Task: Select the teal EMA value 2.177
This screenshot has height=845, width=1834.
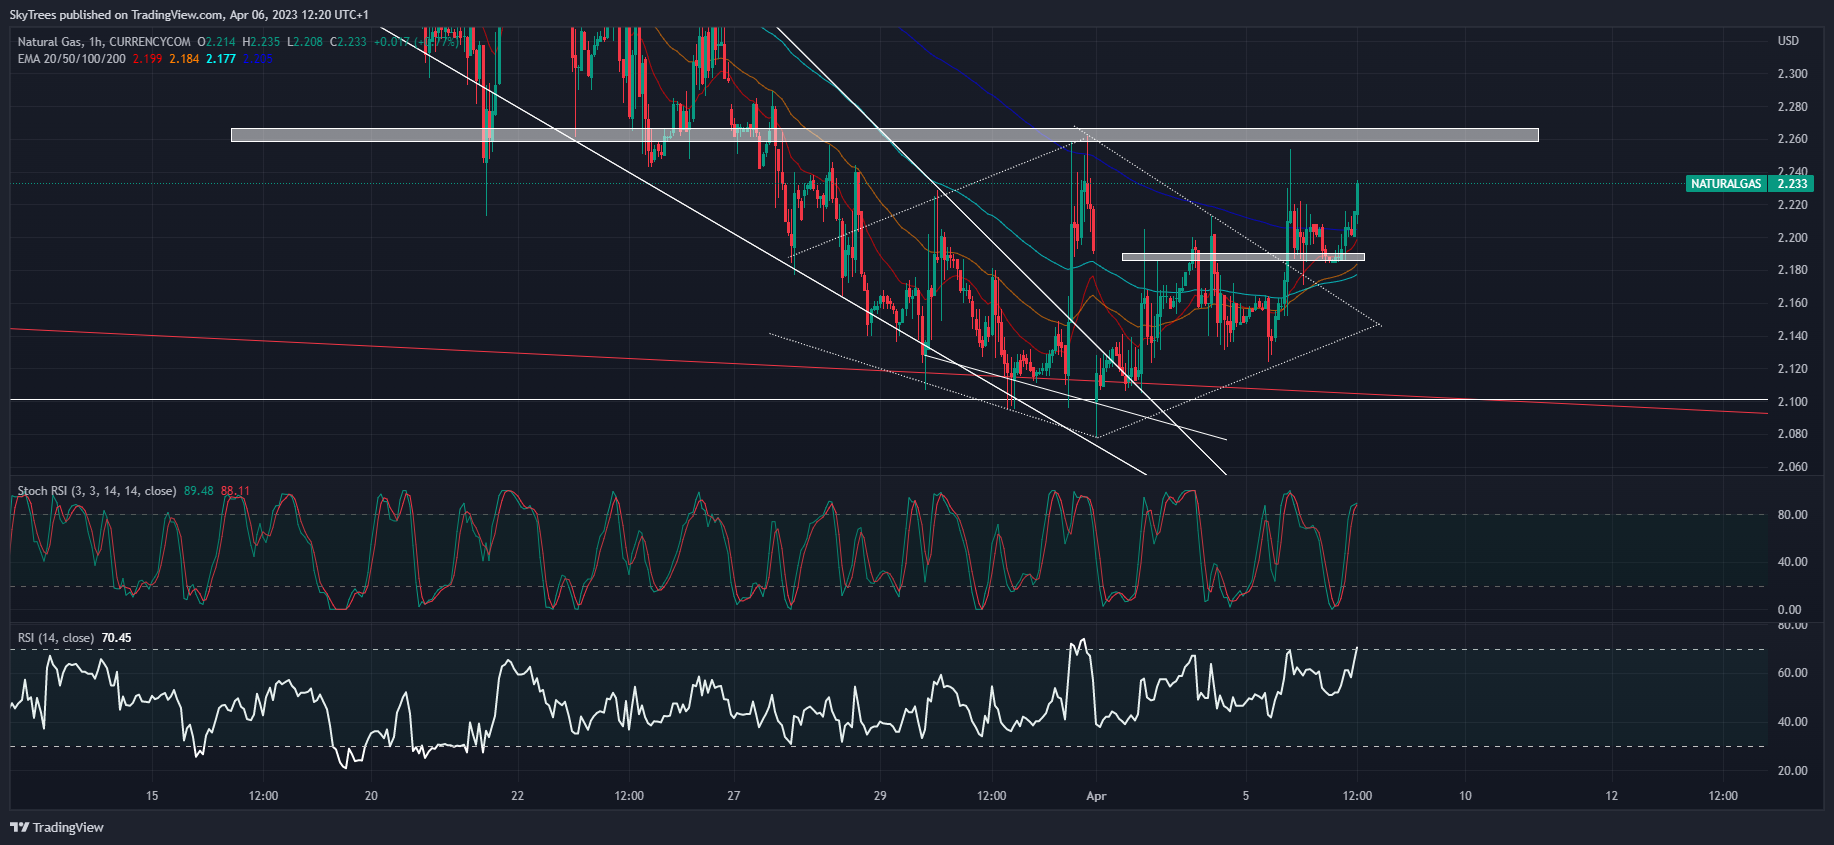Action: (221, 59)
